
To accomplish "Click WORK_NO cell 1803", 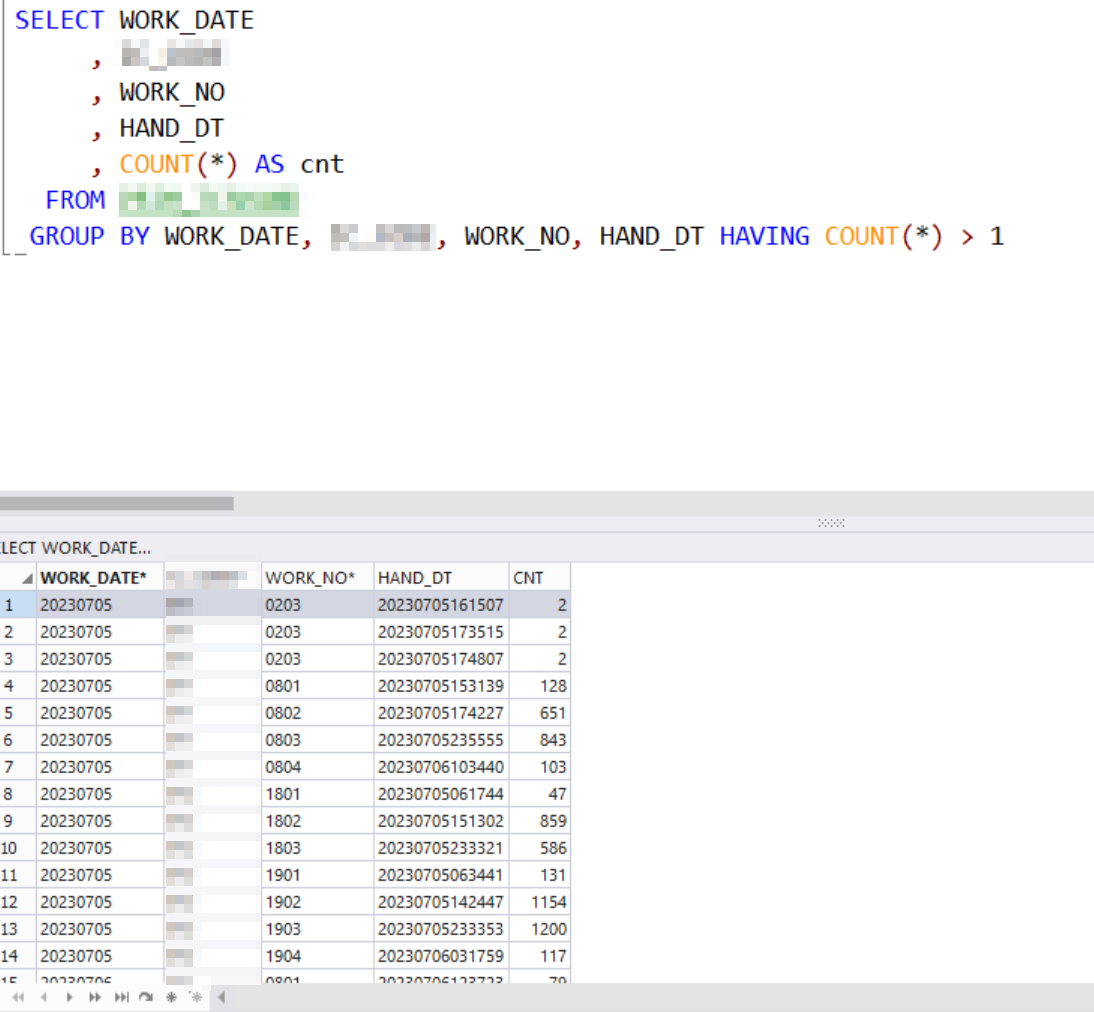I will pyautogui.click(x=317, y=848).
